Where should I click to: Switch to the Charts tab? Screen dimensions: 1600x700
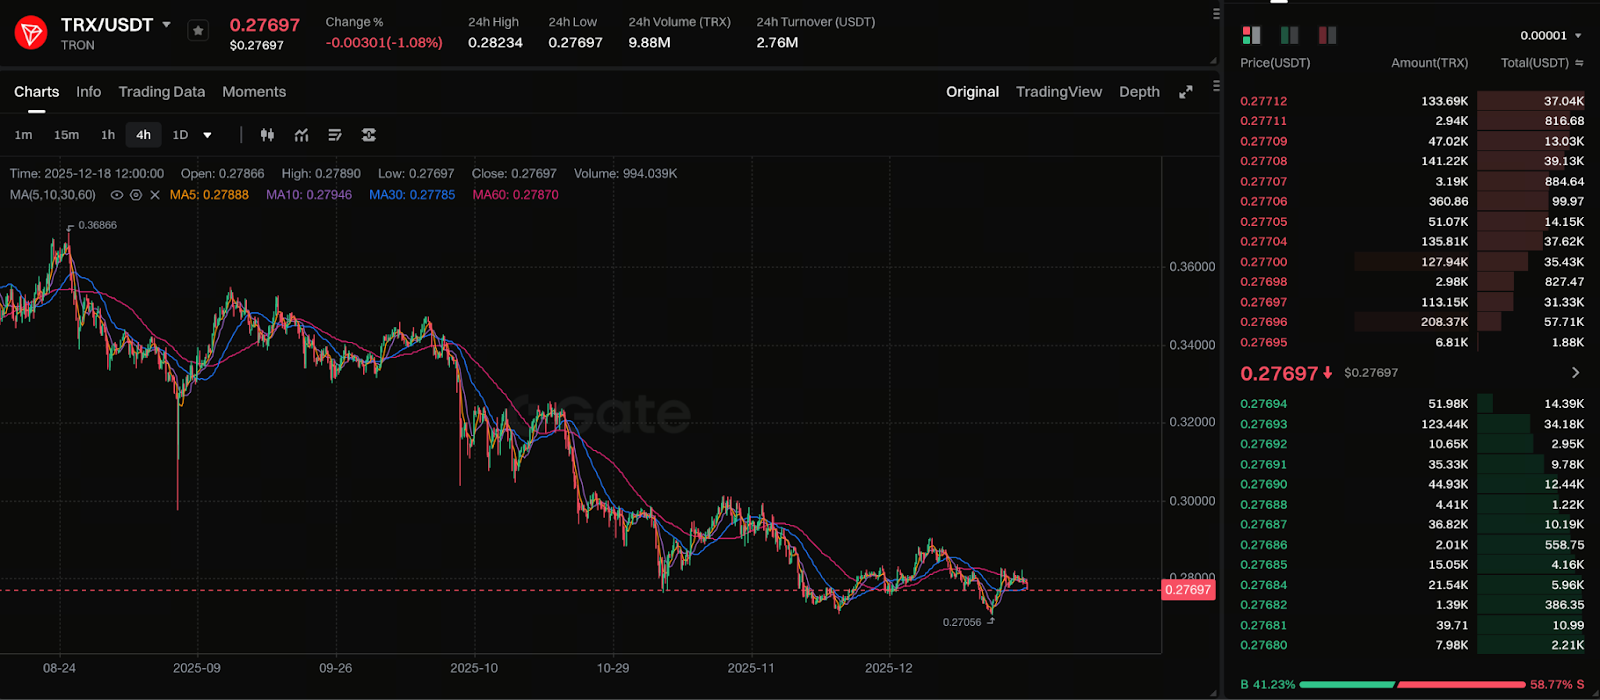pos(37,92)
